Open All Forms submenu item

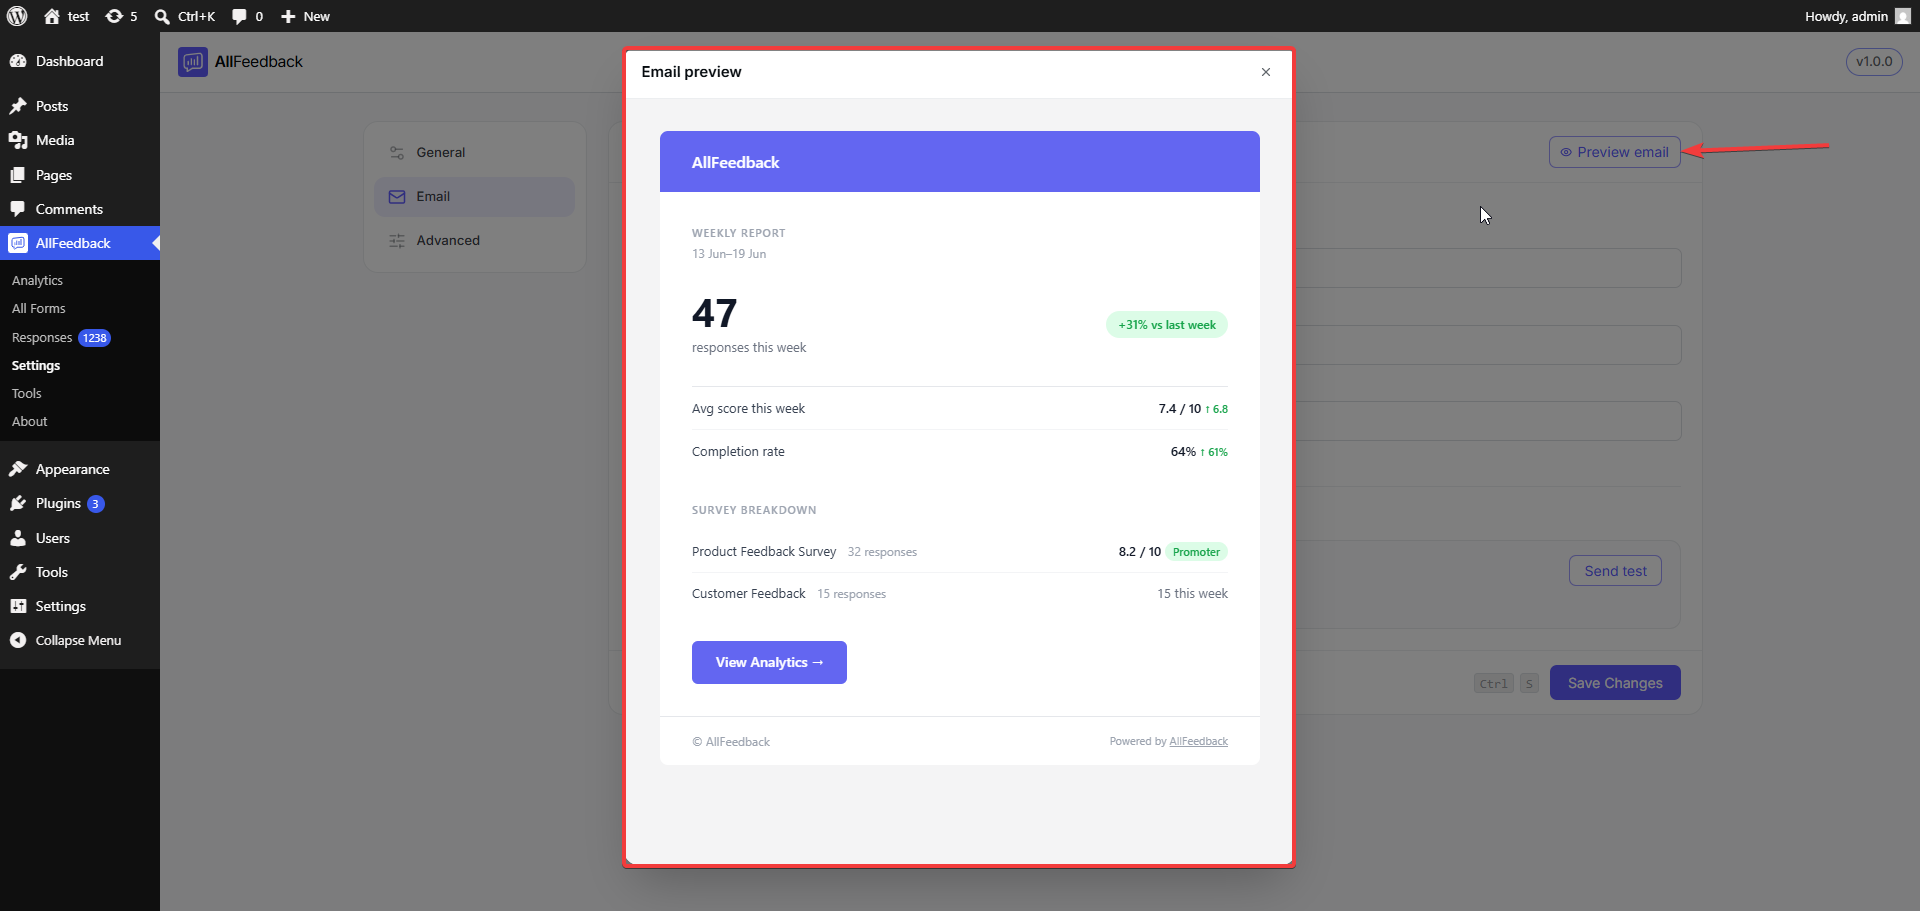(x=39, y=309)
